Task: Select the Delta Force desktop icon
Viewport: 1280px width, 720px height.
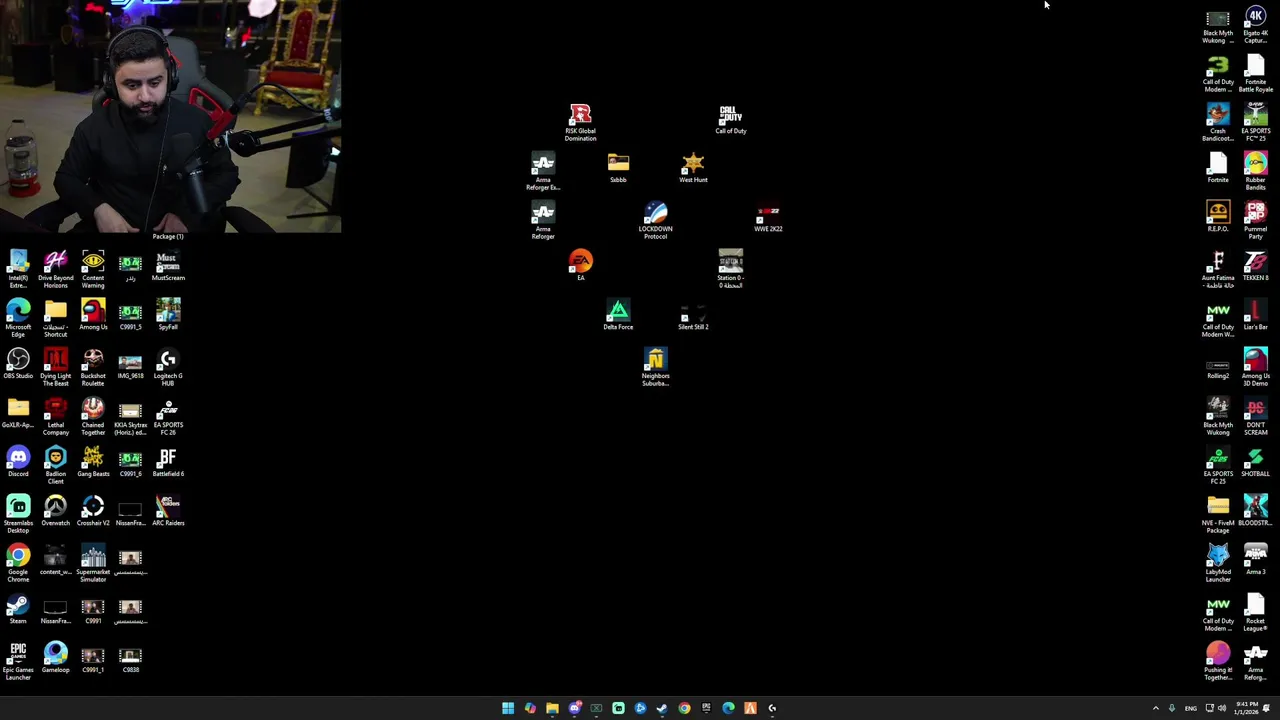Action: 618,315
